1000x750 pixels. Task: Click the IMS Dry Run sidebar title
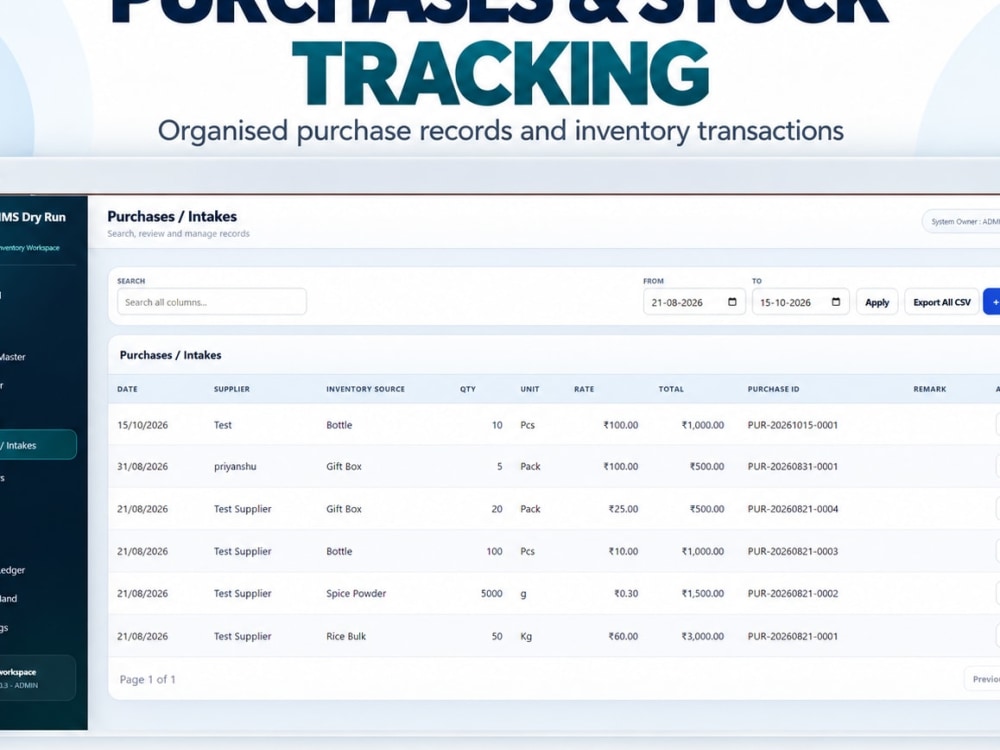click(x=33, y=217)
